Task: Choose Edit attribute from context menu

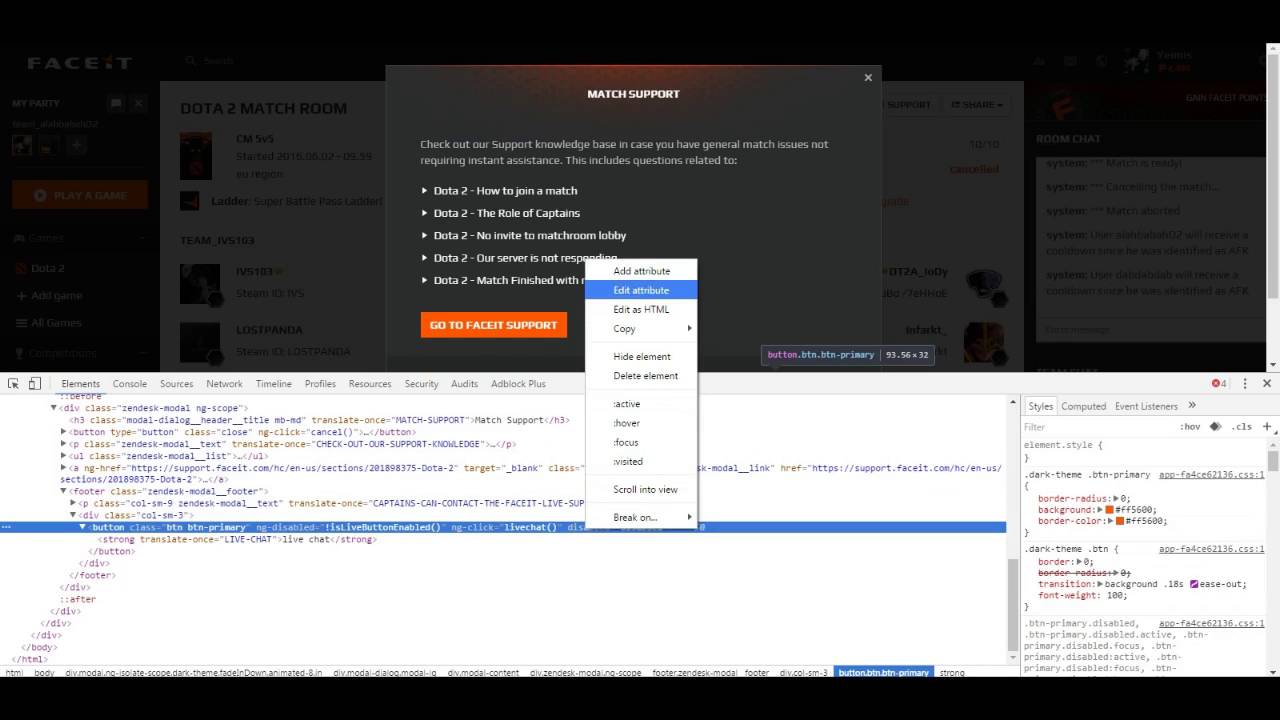Action: click(x=641, y=290)
